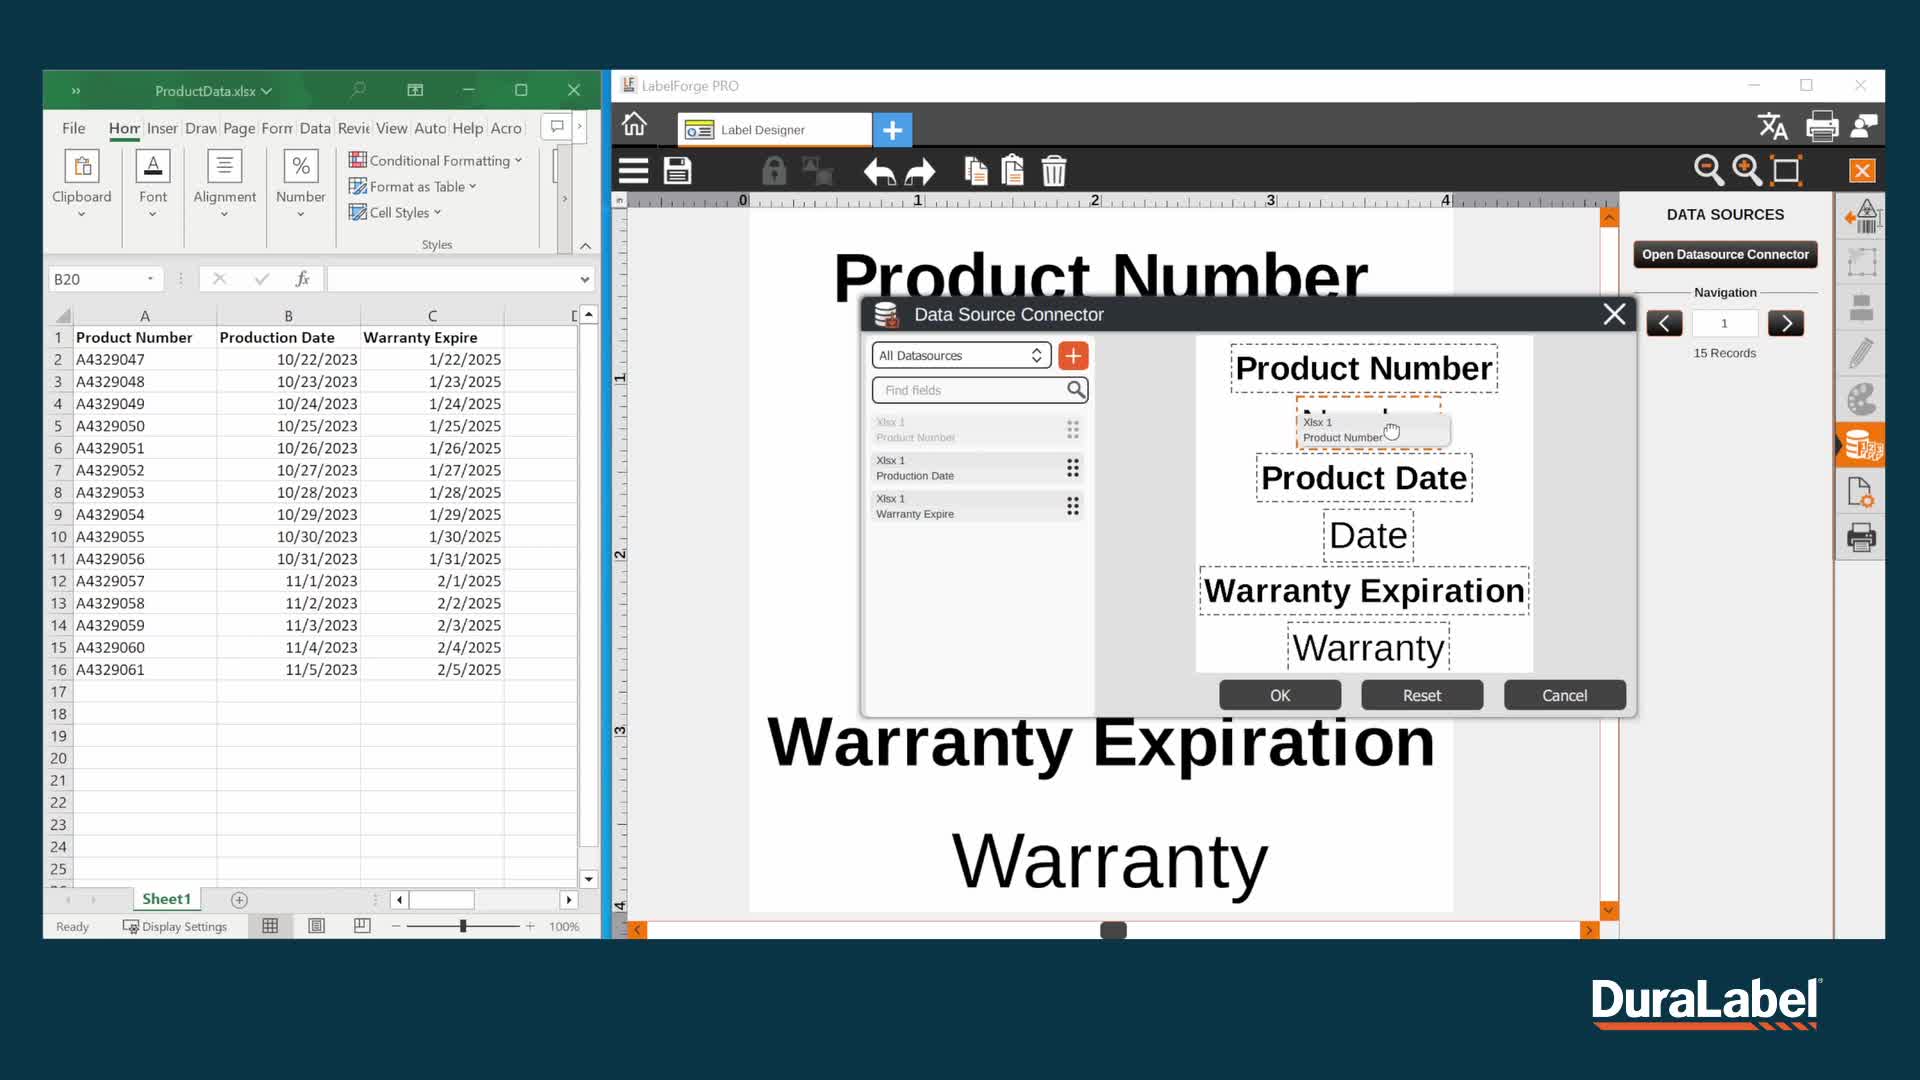The width and height of the screenshot is (1920, 1080).
Task: Add a new sheet in Excel
Action: (x=239, y=900)
